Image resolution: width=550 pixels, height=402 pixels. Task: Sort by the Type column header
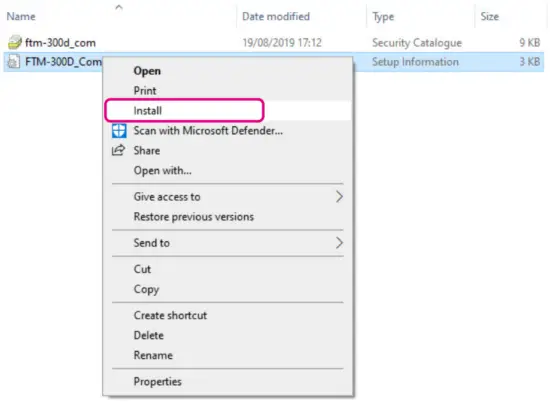click(x=383, y=17)
